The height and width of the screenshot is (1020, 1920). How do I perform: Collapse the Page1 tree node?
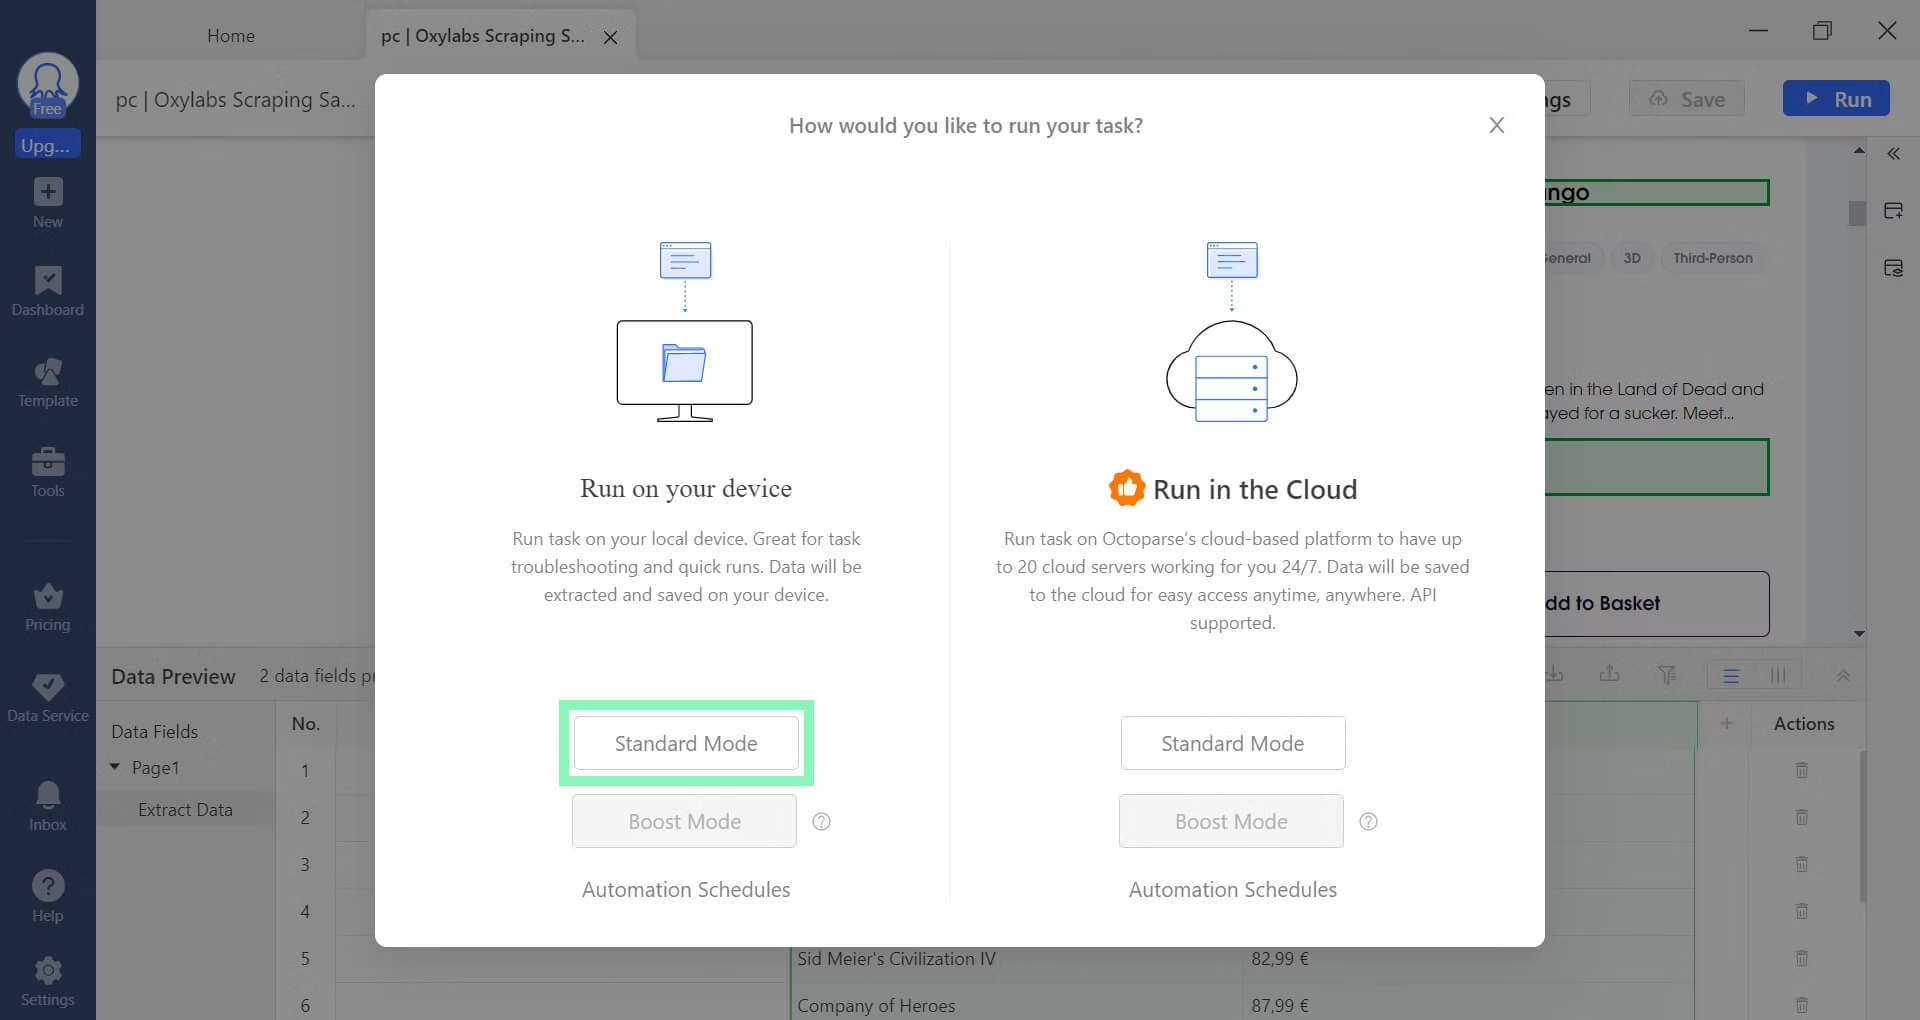pos(115,767)
